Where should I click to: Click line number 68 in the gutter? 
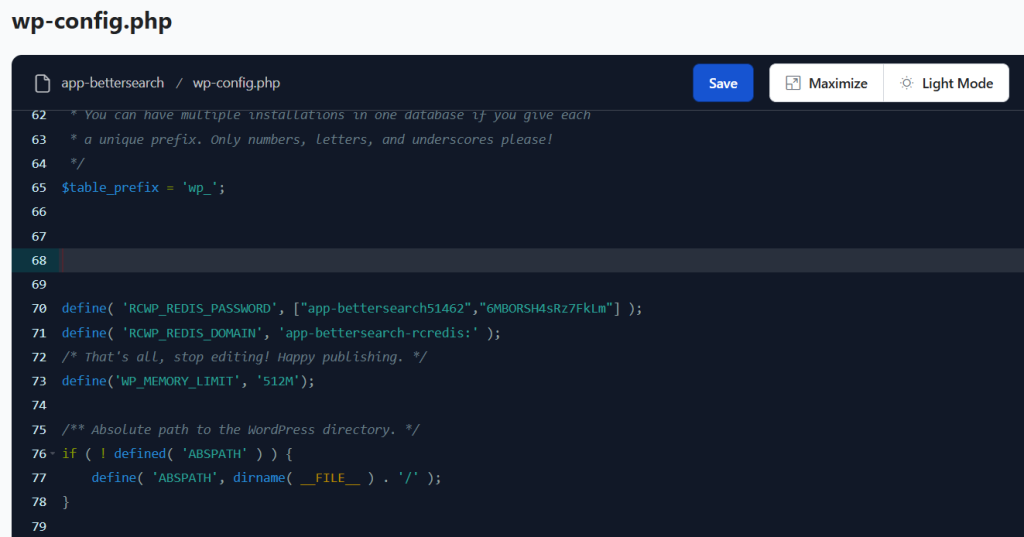tap(39, 260)
